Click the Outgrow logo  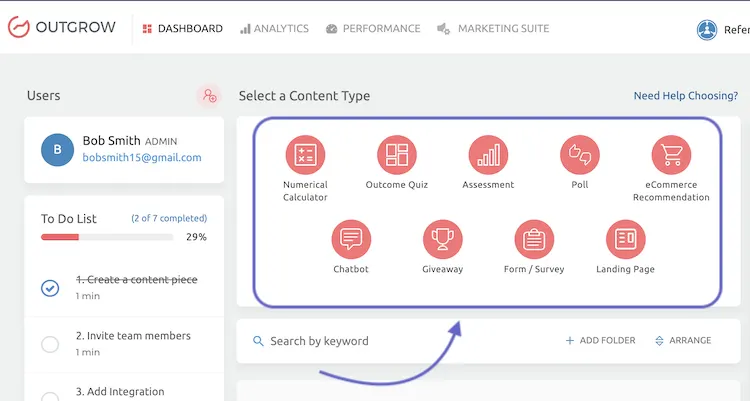(62, 27)
